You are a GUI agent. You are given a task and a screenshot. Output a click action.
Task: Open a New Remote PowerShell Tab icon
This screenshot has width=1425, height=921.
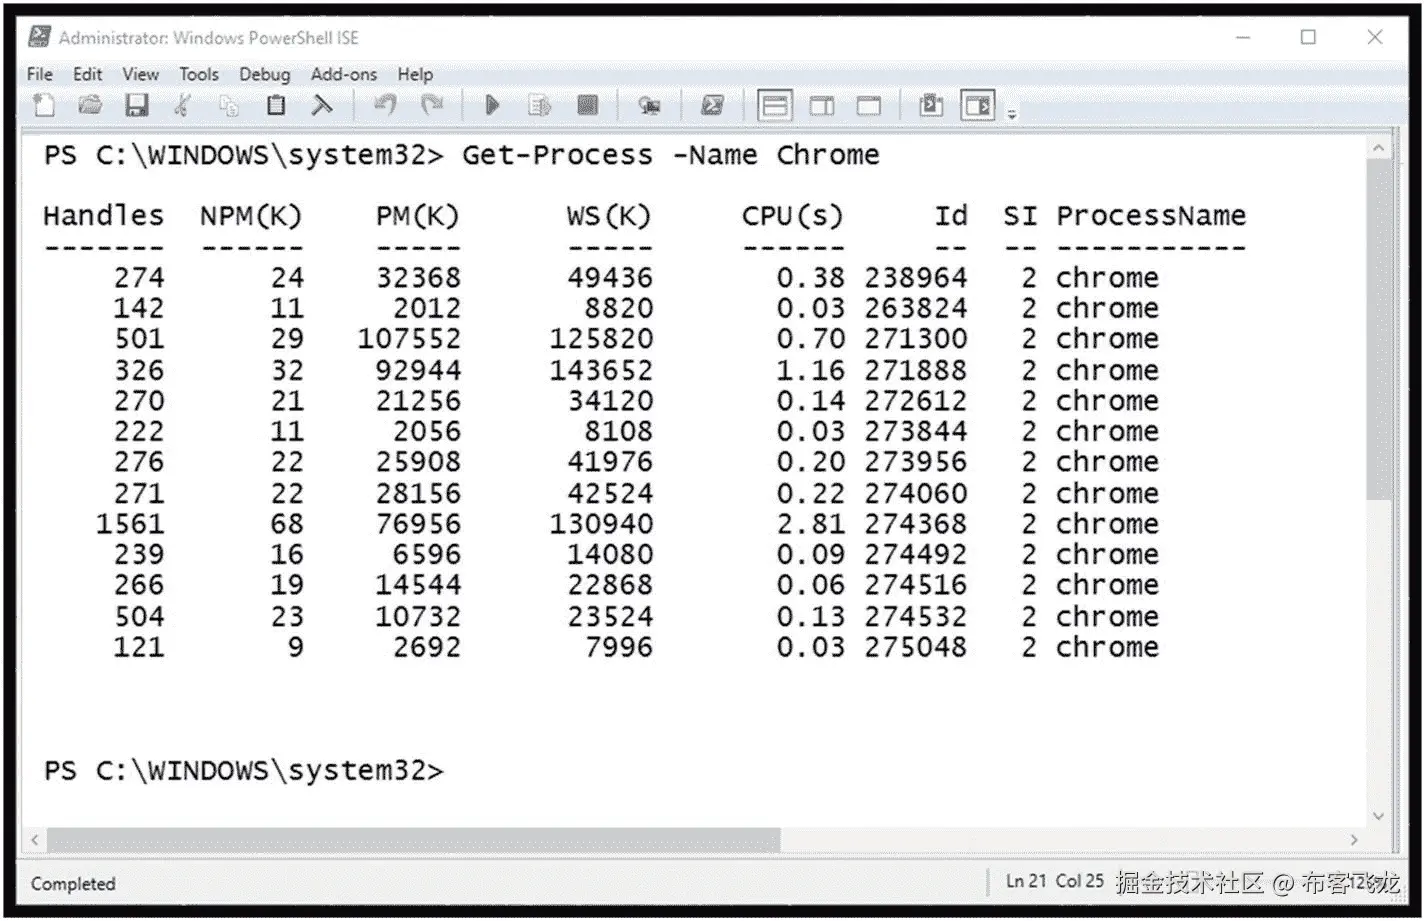coord(650,105)
